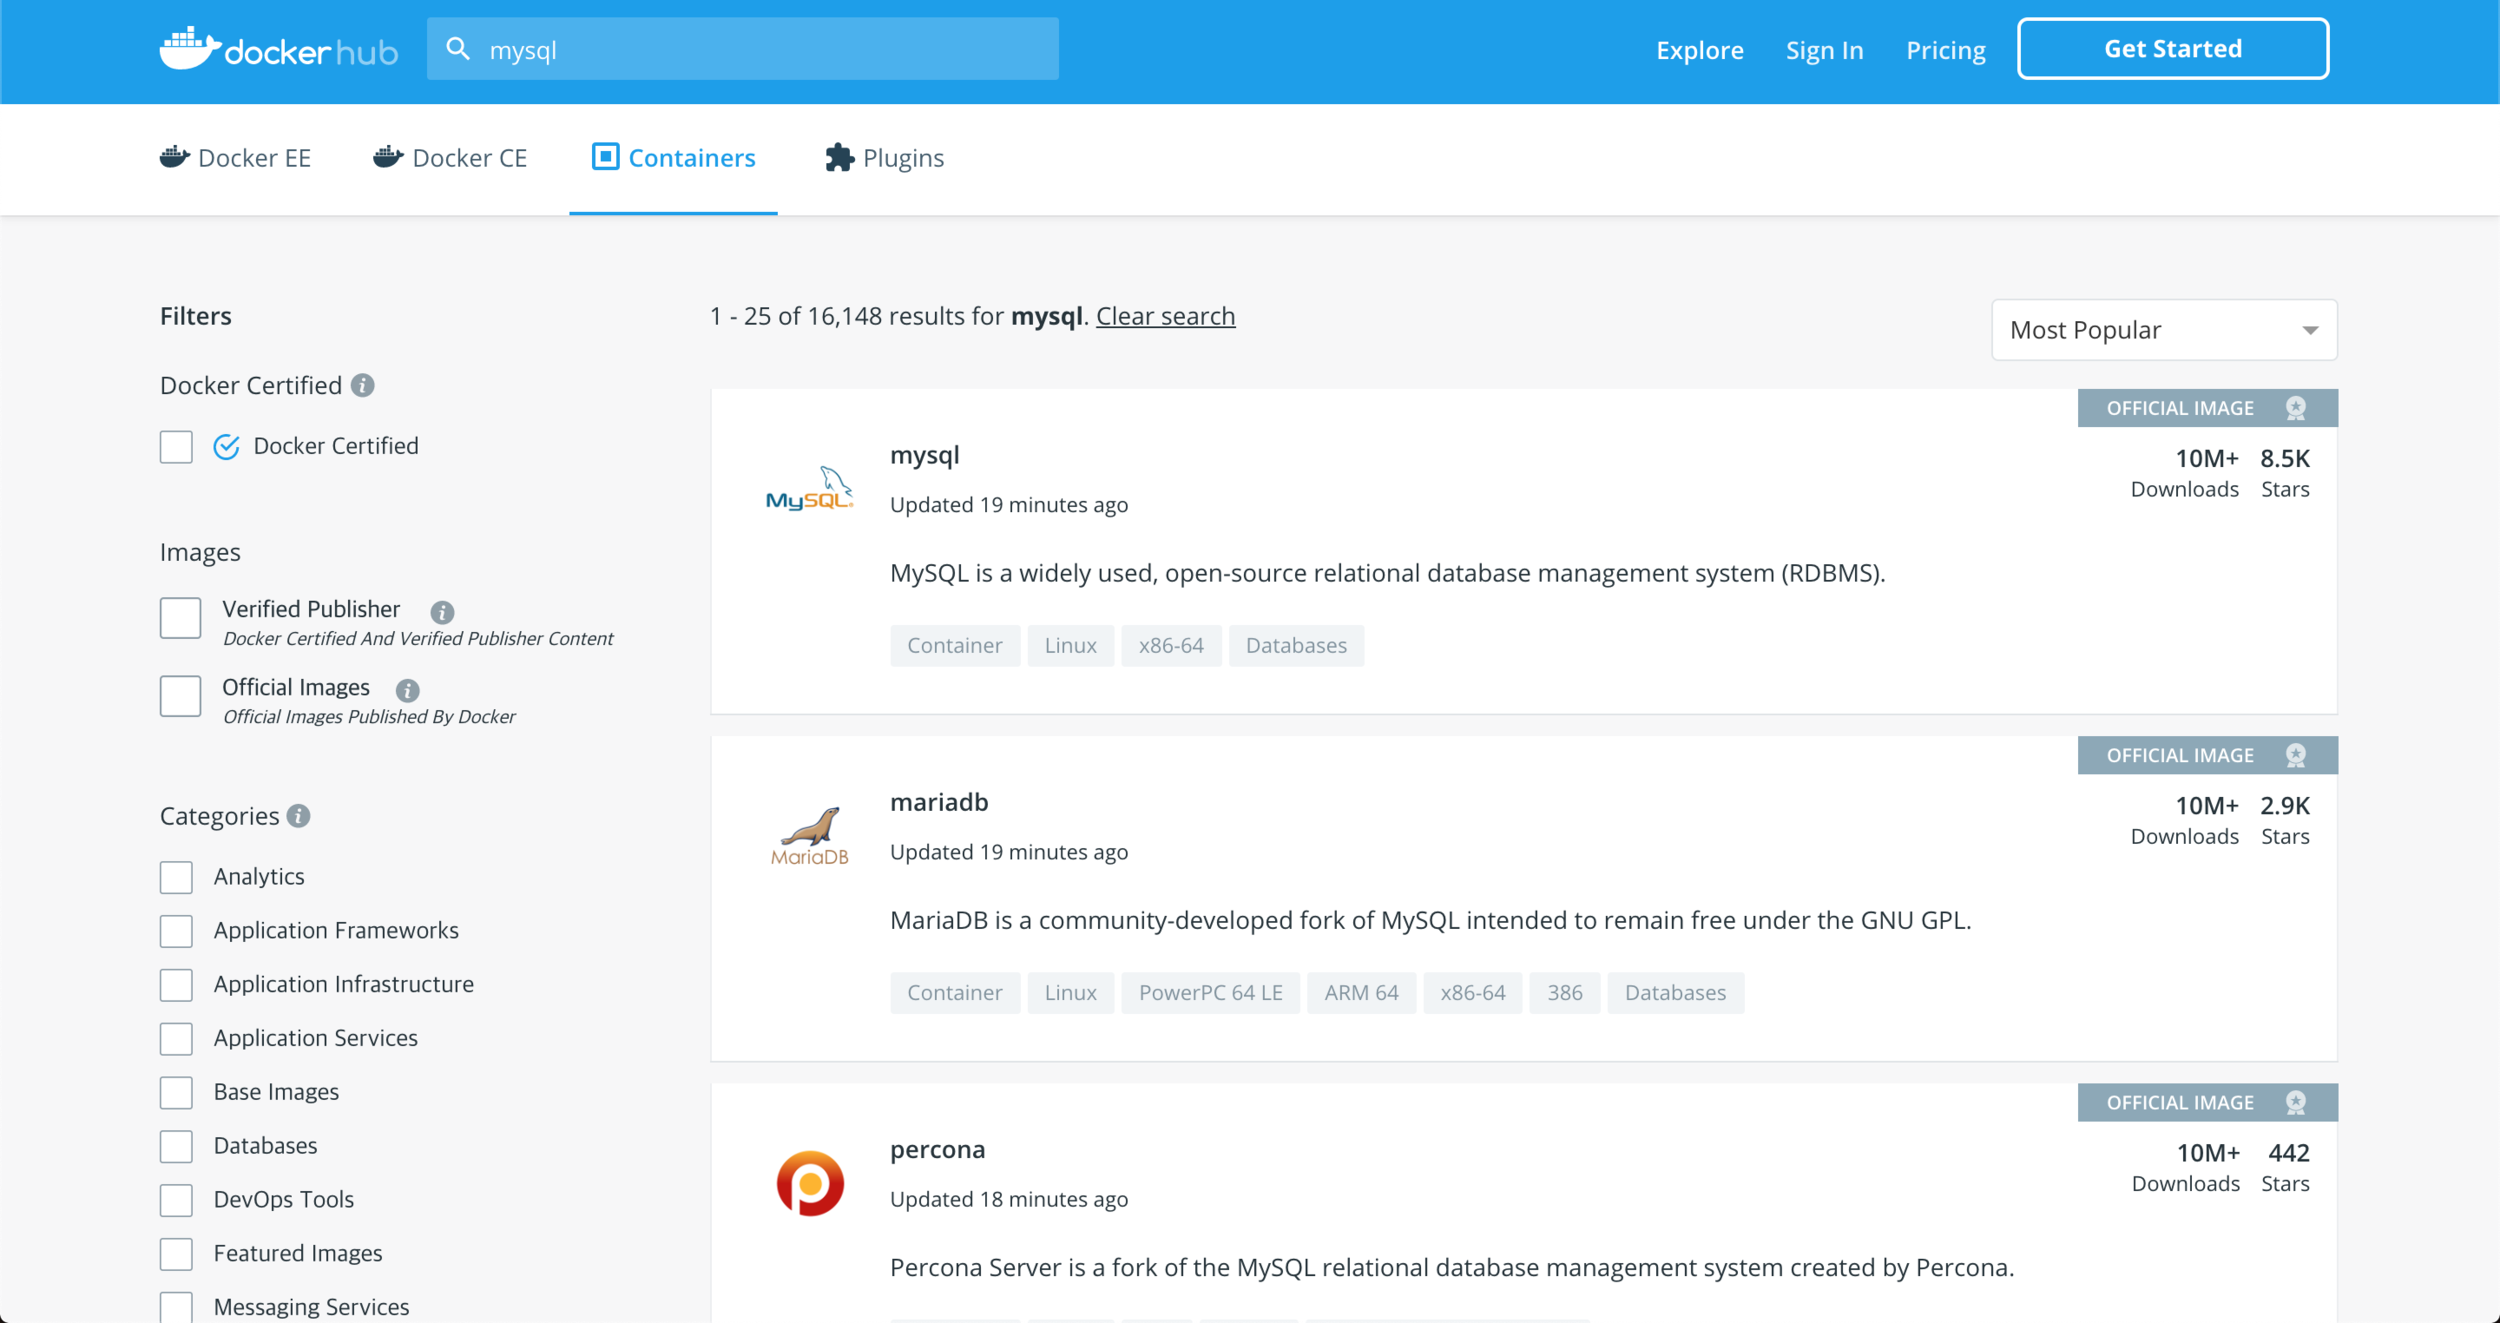Click the search magnifier icon

(458, 49)
